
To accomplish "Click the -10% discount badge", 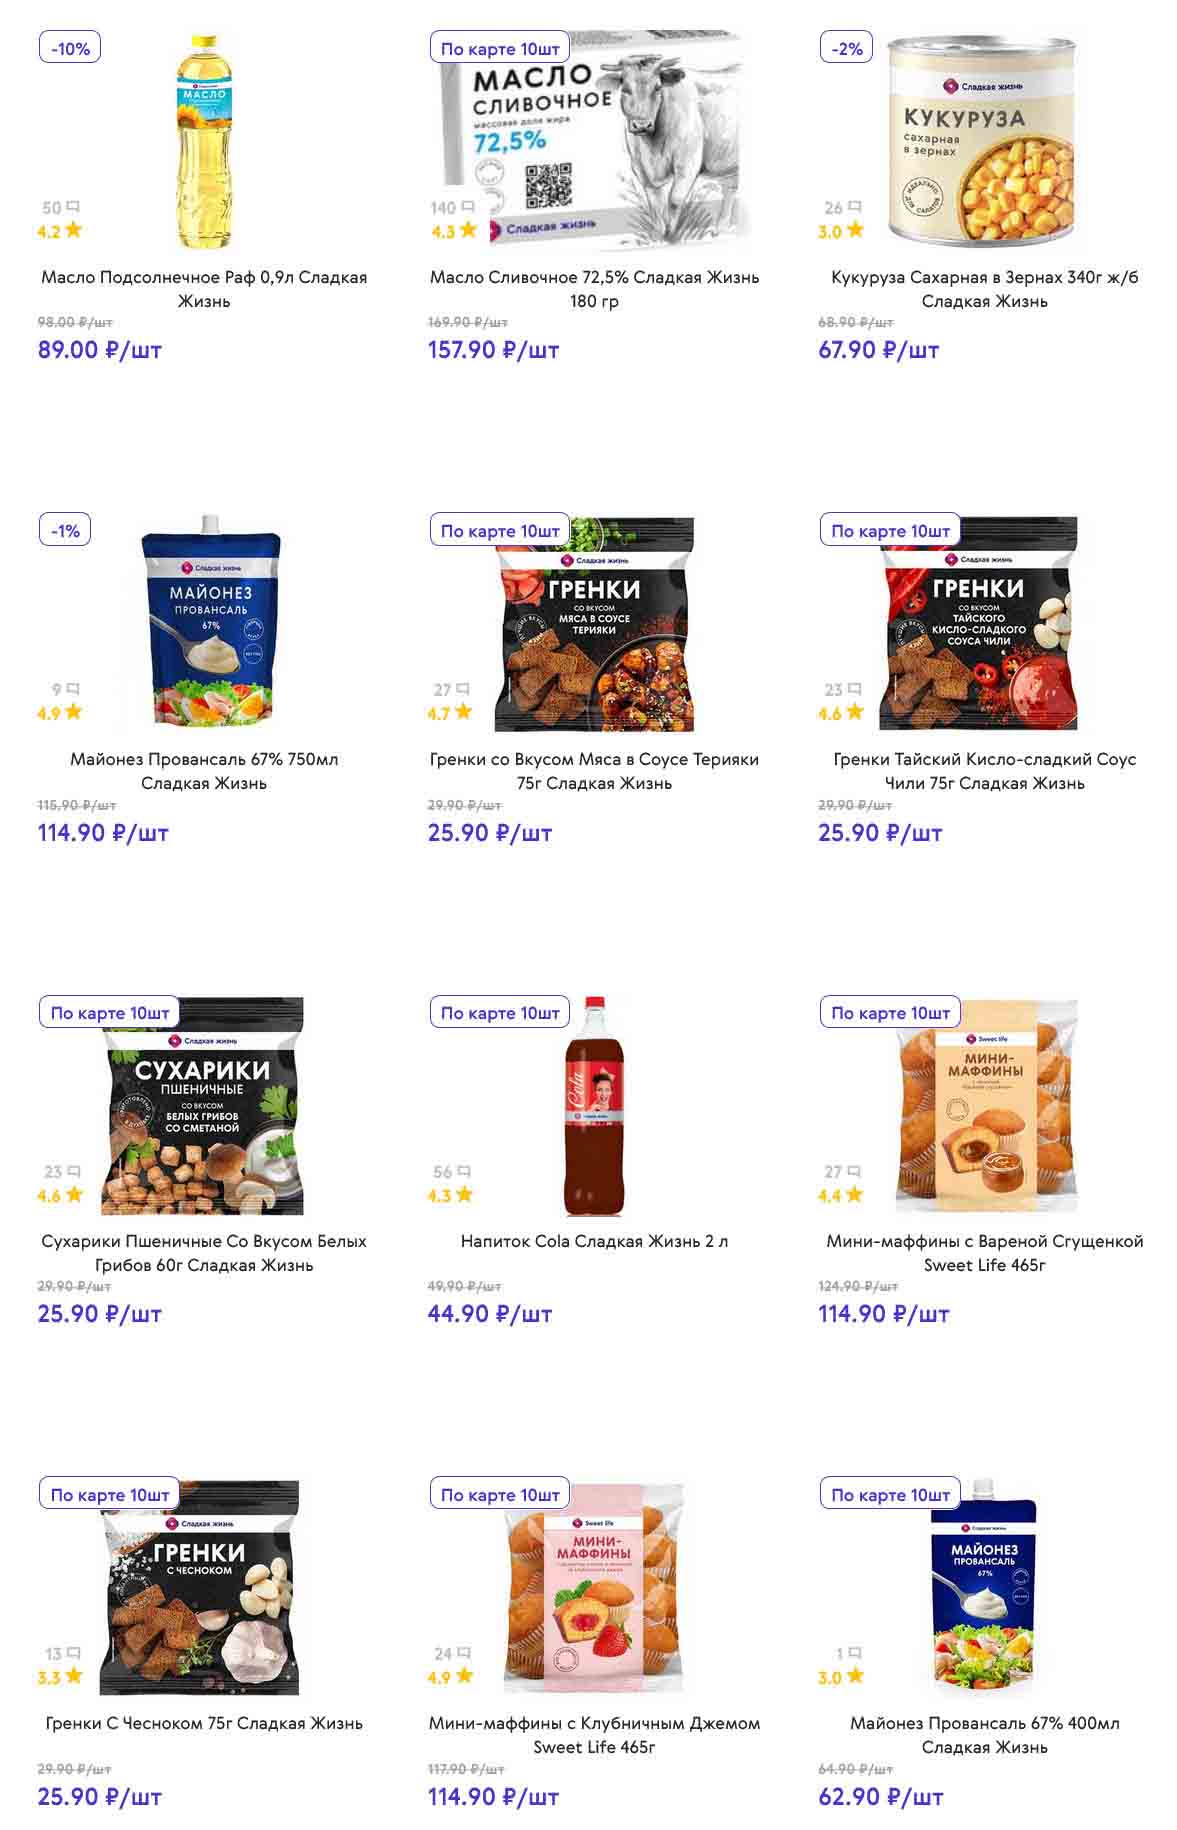I will (70, 48).
